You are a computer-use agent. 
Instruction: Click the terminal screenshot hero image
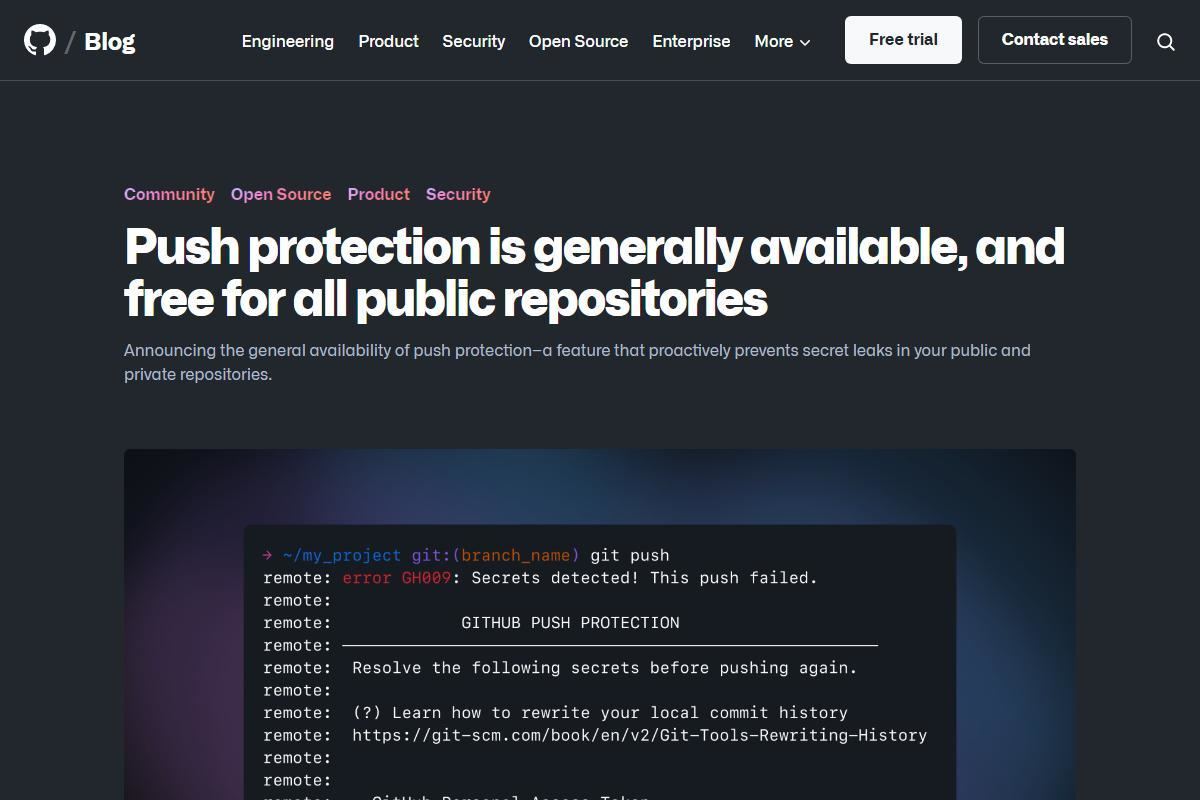coord(600,624)
